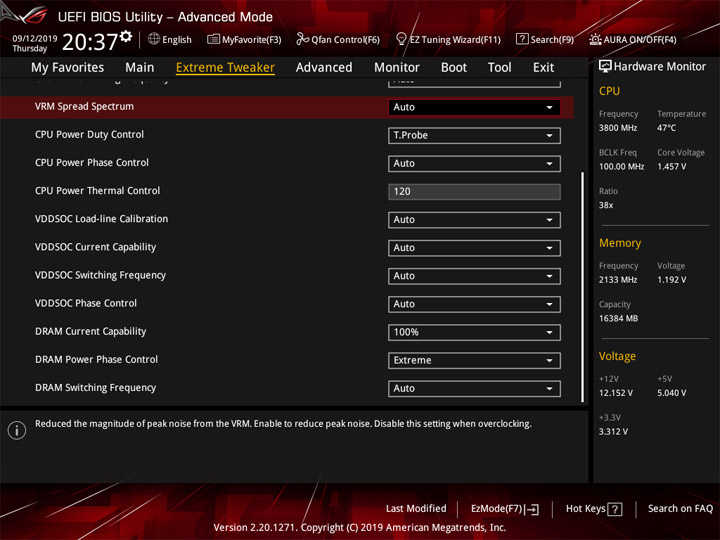The image size is (720, 540).
Task: Click the Hardware Monitor screen icon
Action: [605, 66]
